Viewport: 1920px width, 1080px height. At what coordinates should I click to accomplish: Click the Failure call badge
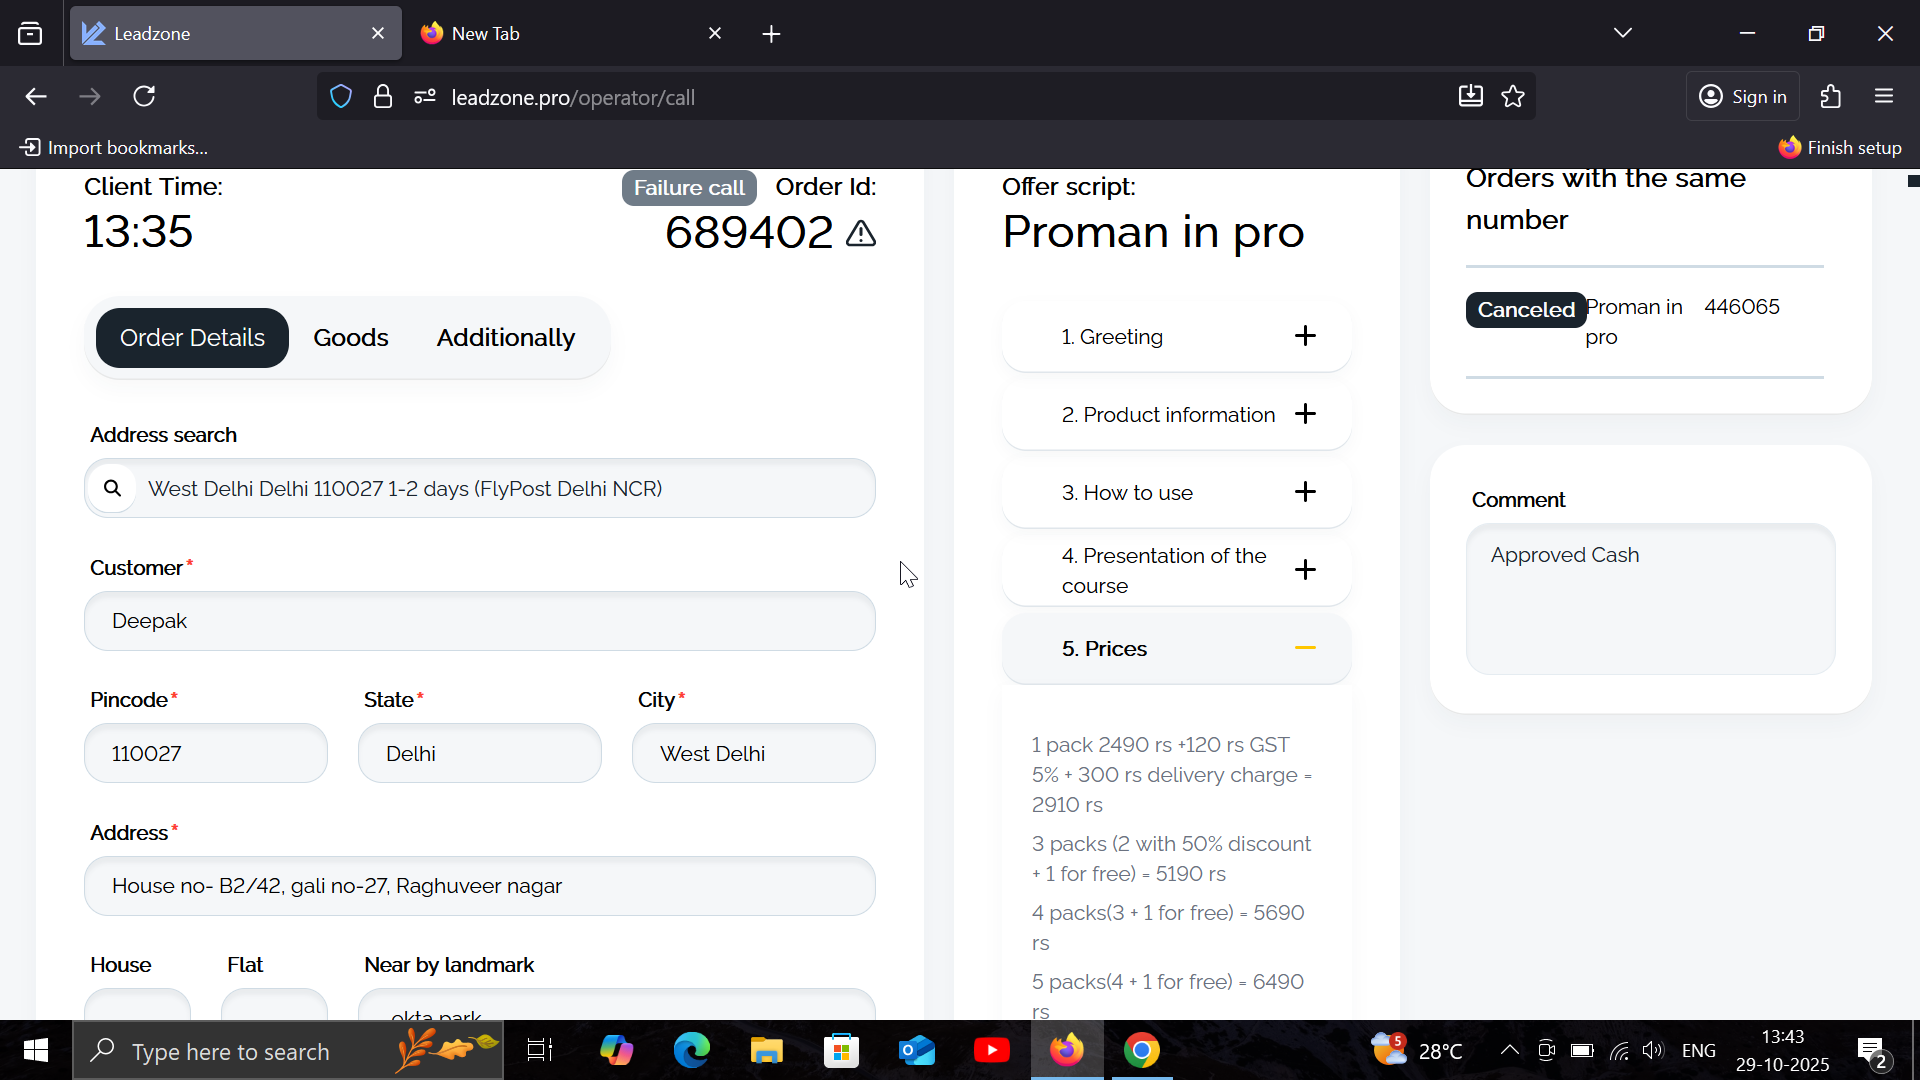[688, 188]
